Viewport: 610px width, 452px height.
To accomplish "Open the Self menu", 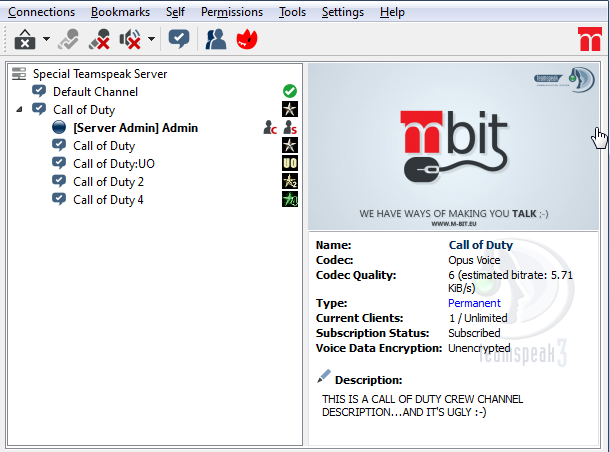I will (x=175, y=12).
